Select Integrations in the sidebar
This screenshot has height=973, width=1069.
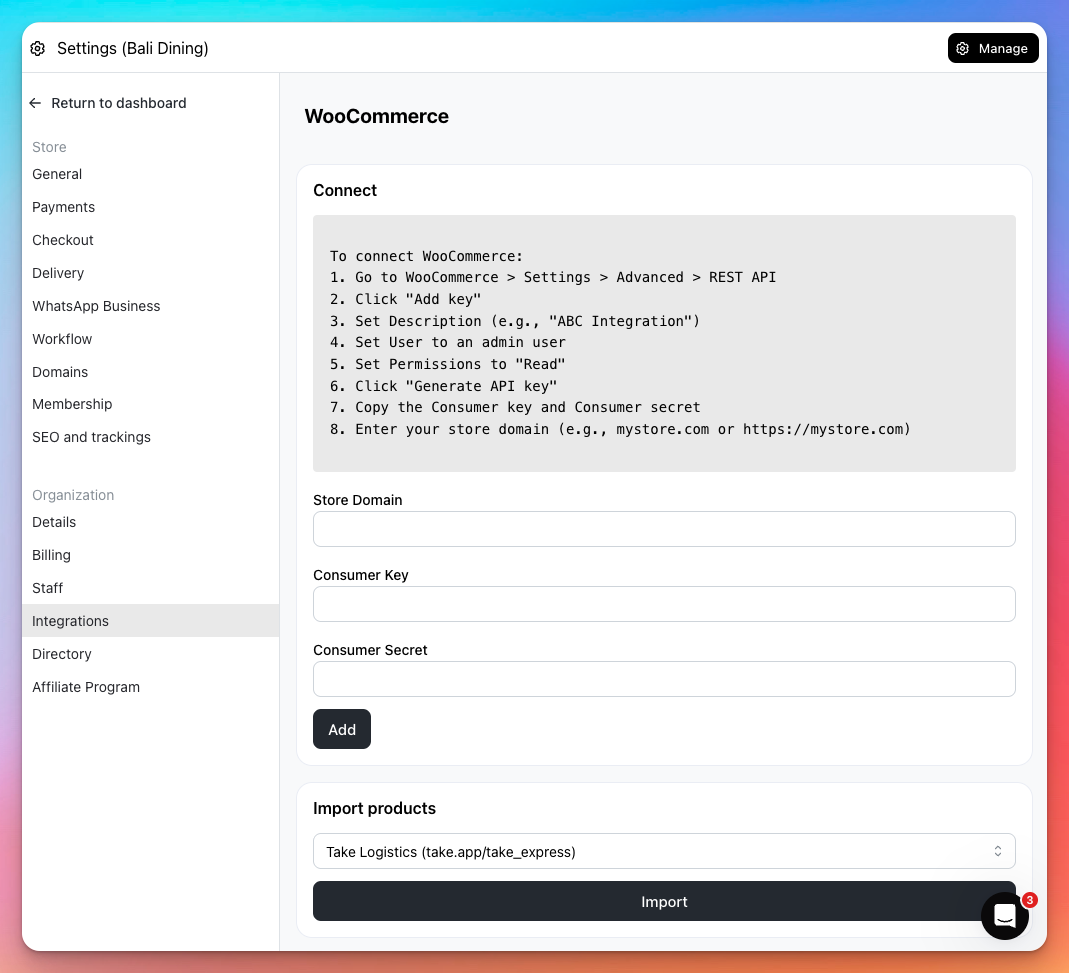151,620
